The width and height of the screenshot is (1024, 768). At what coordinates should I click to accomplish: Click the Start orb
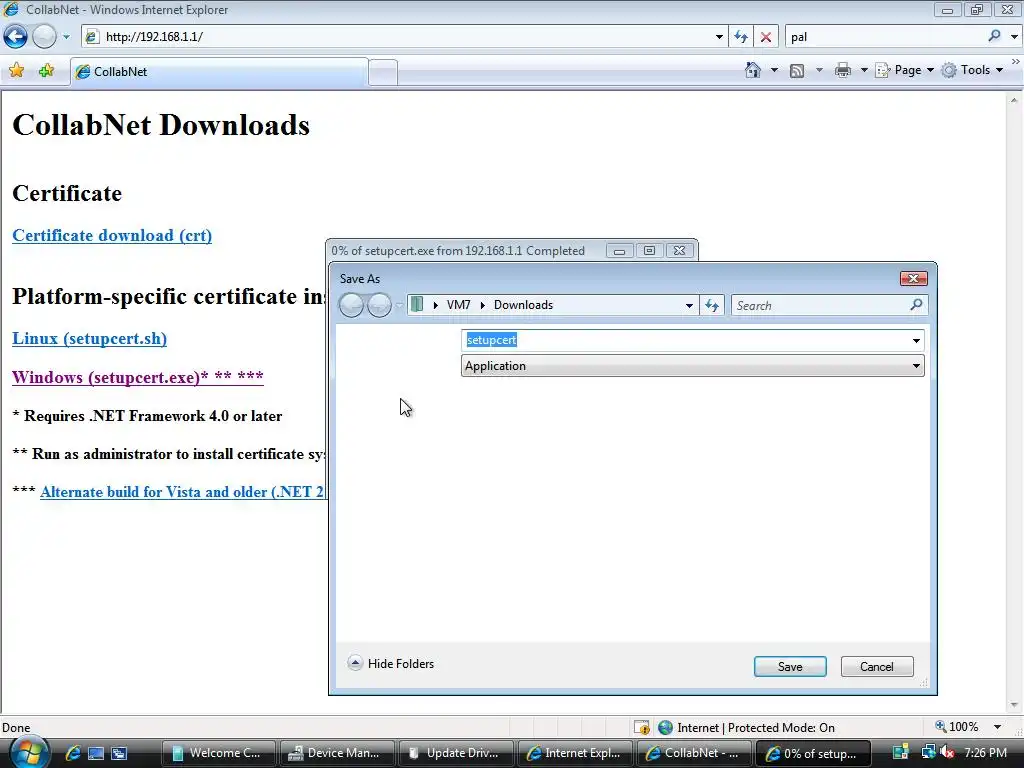pyautogui.click(x=29, y=752)
